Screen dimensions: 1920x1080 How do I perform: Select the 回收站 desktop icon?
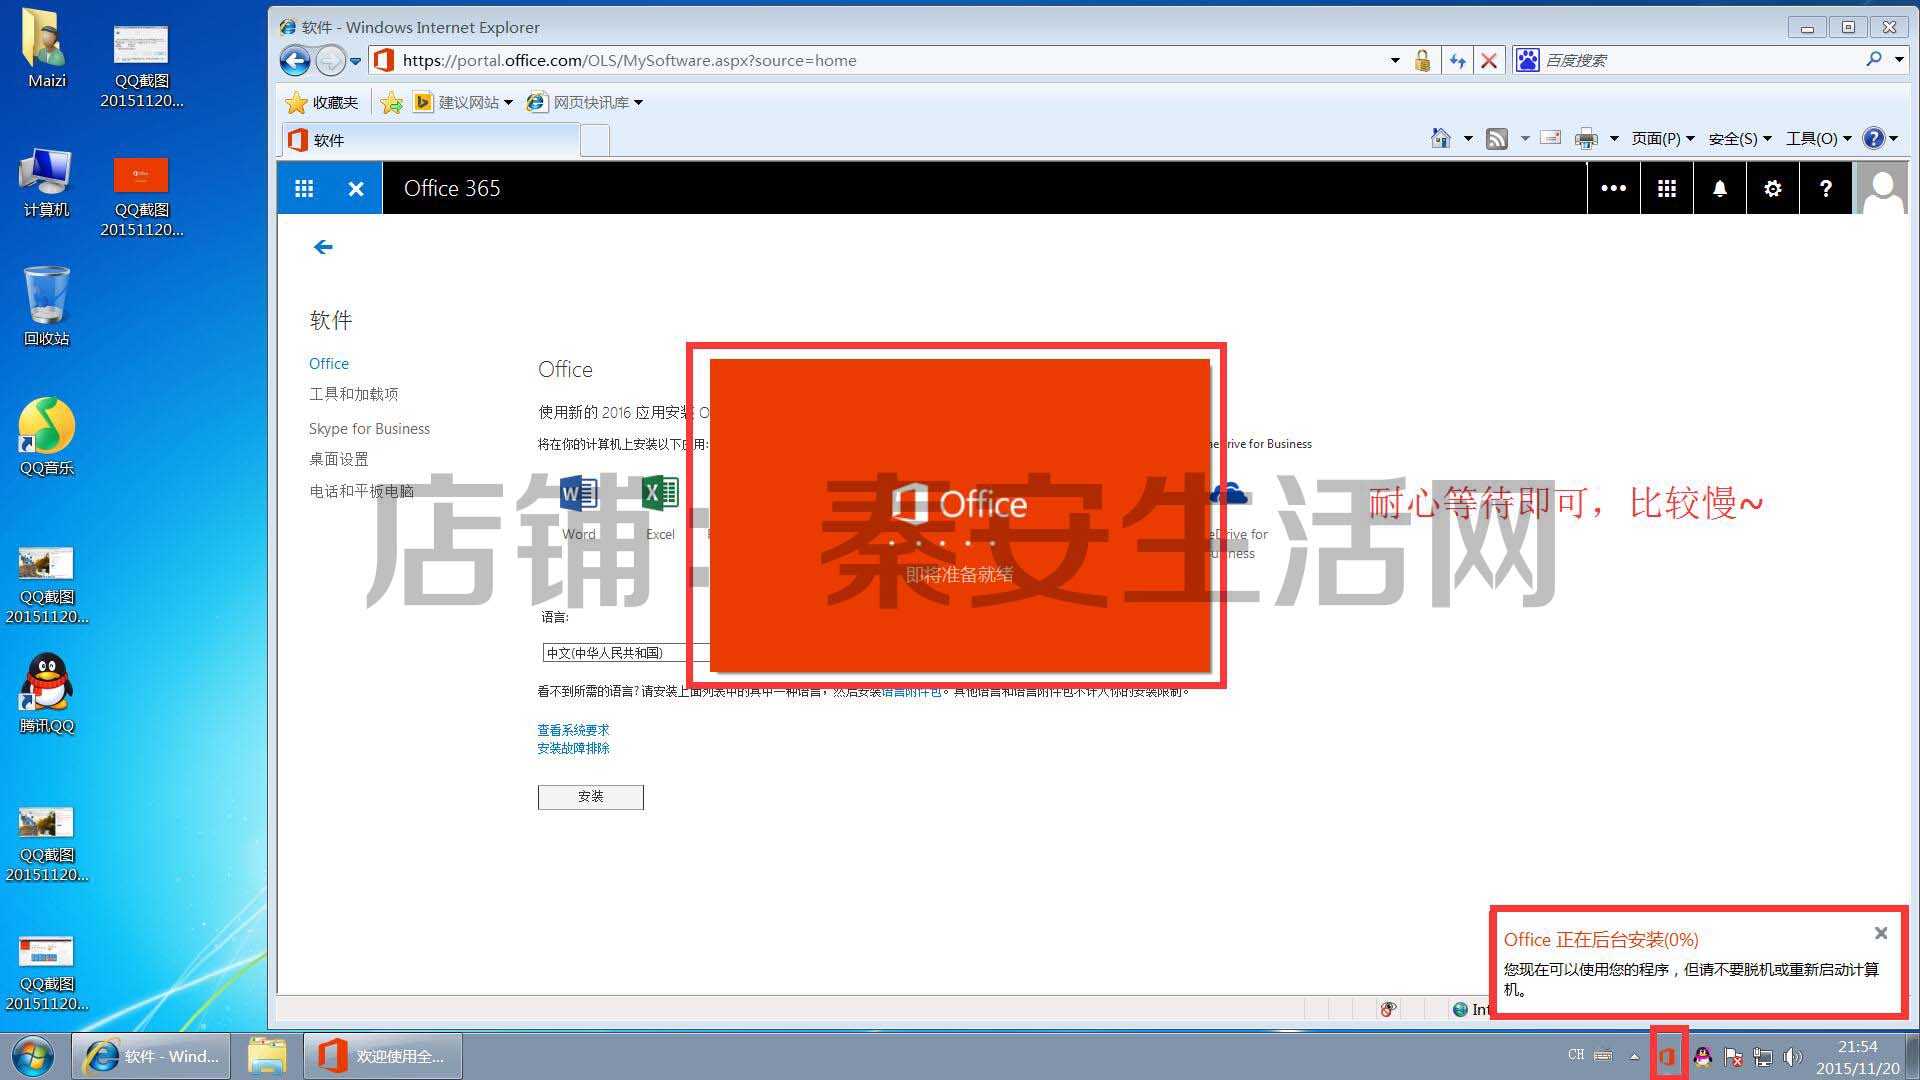click(47, 306)
